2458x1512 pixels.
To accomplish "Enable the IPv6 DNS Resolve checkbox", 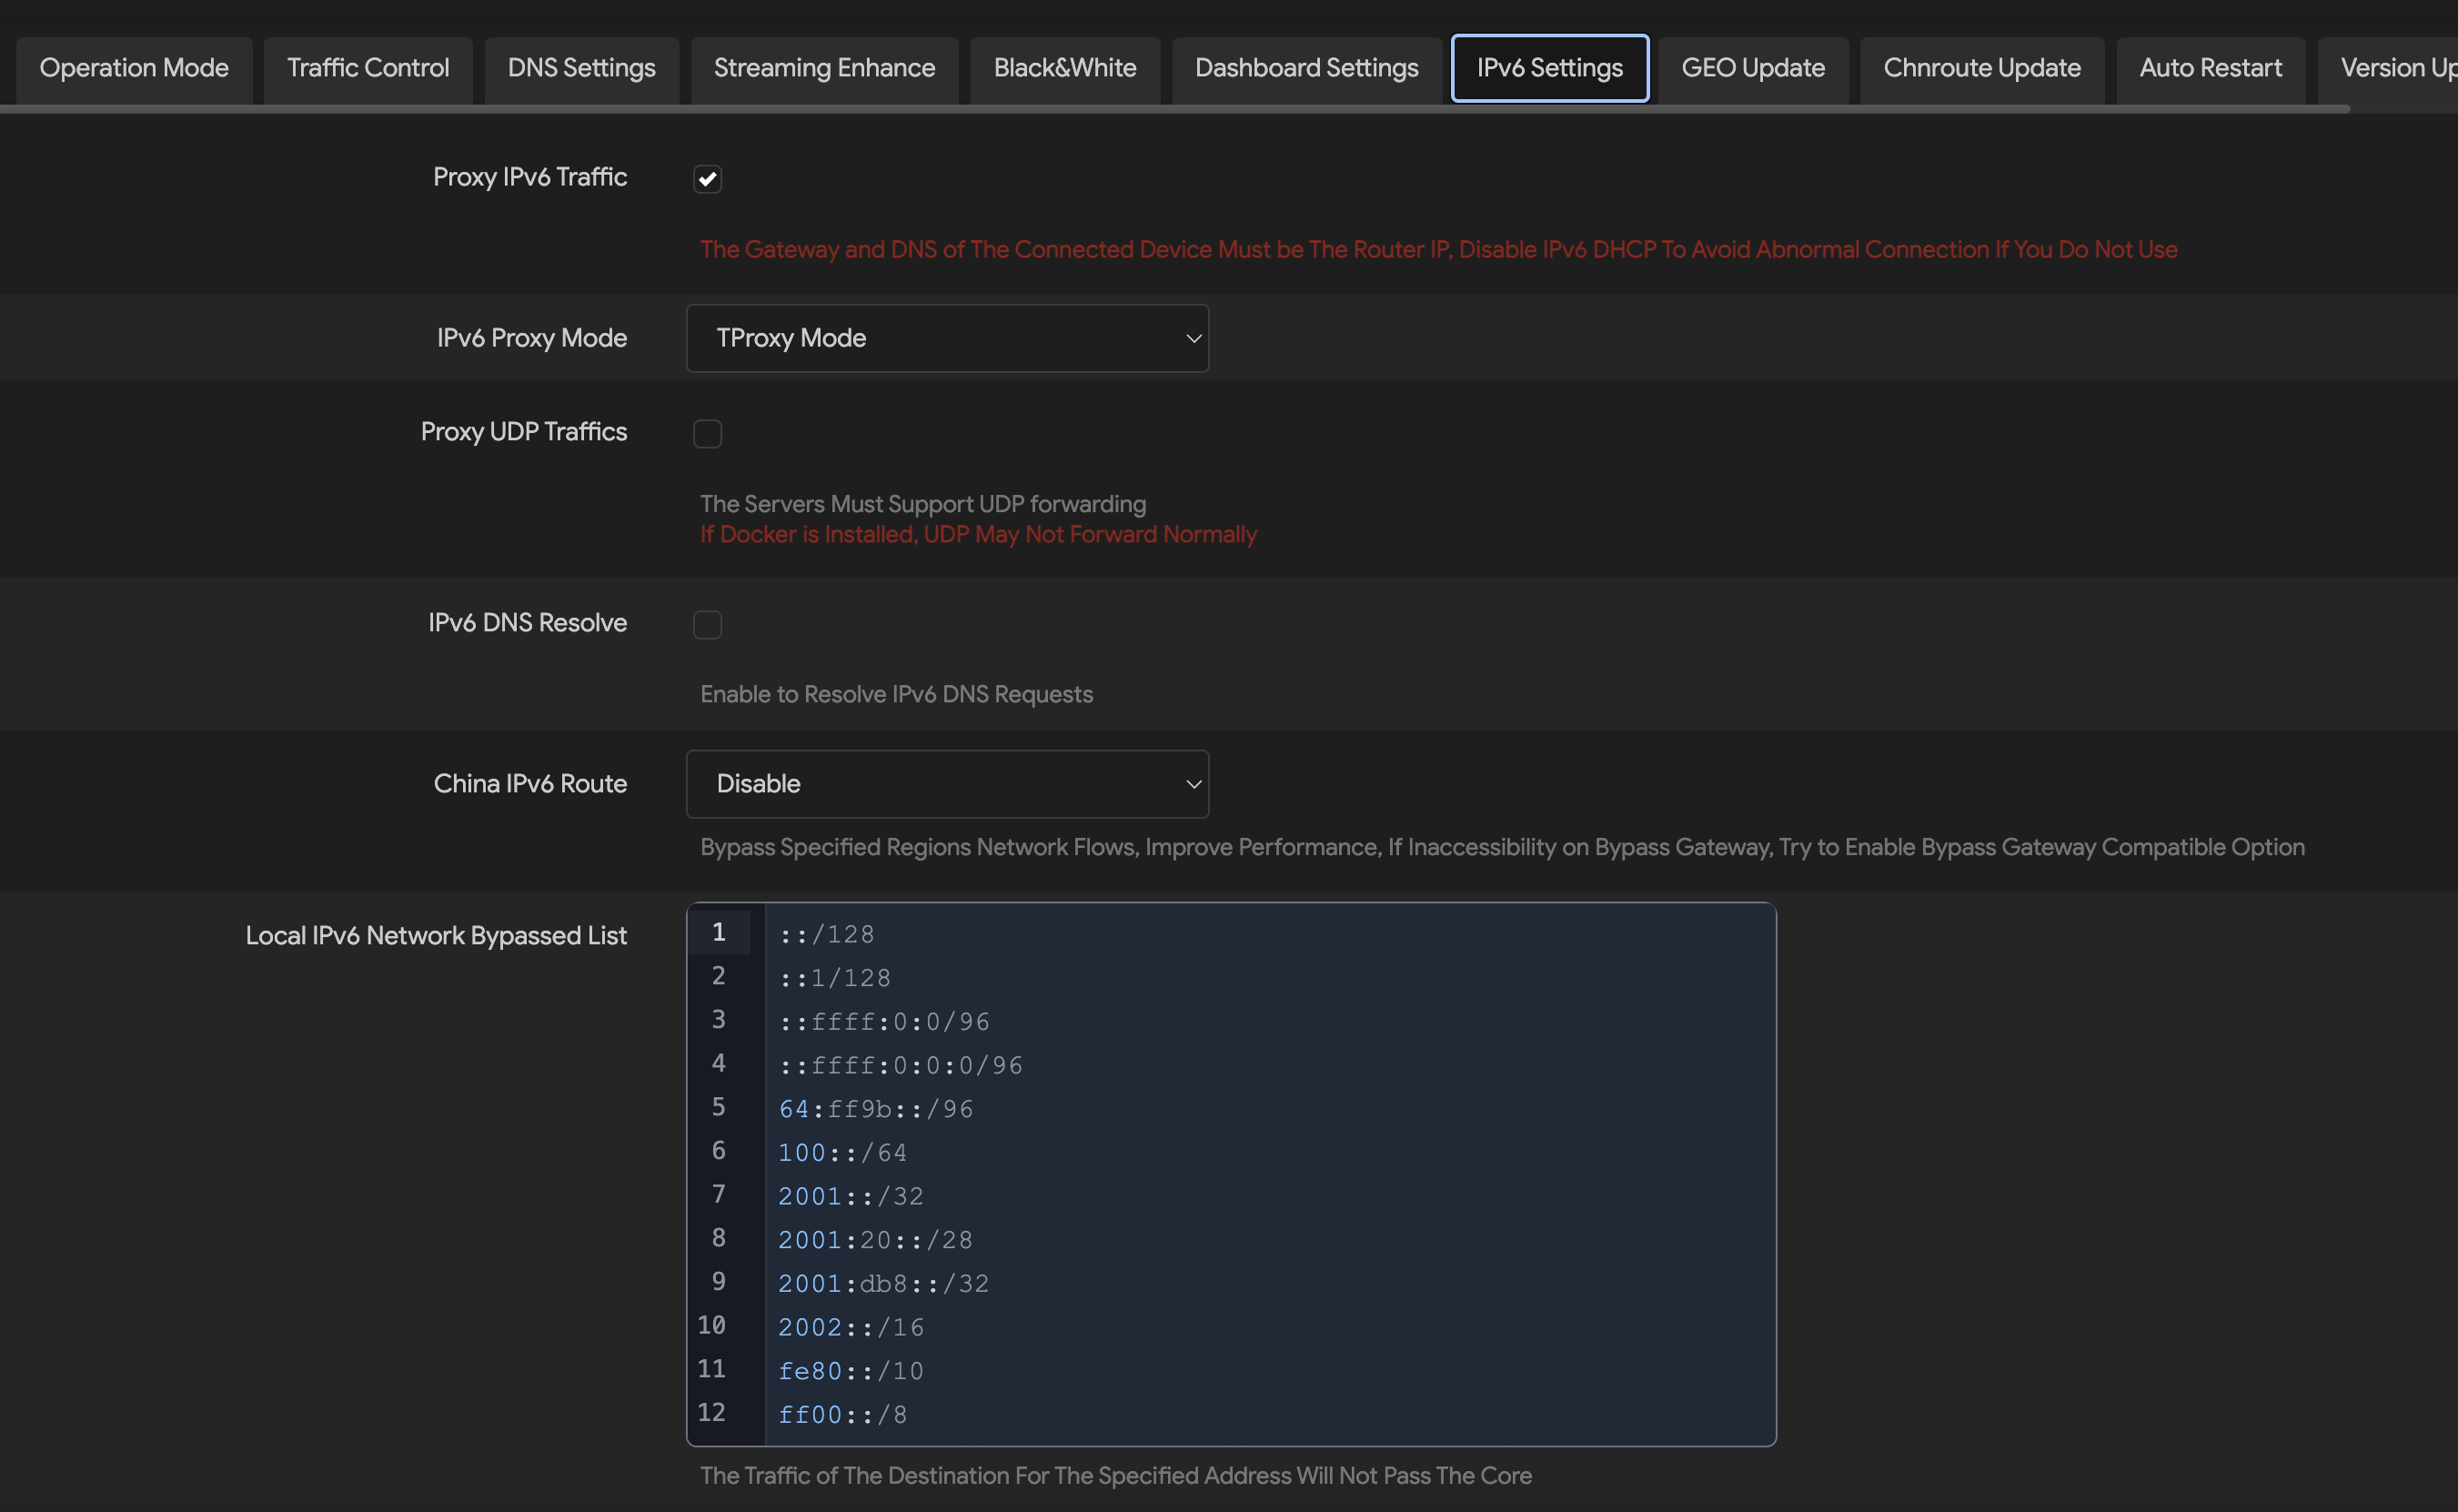I will (708, 625).
